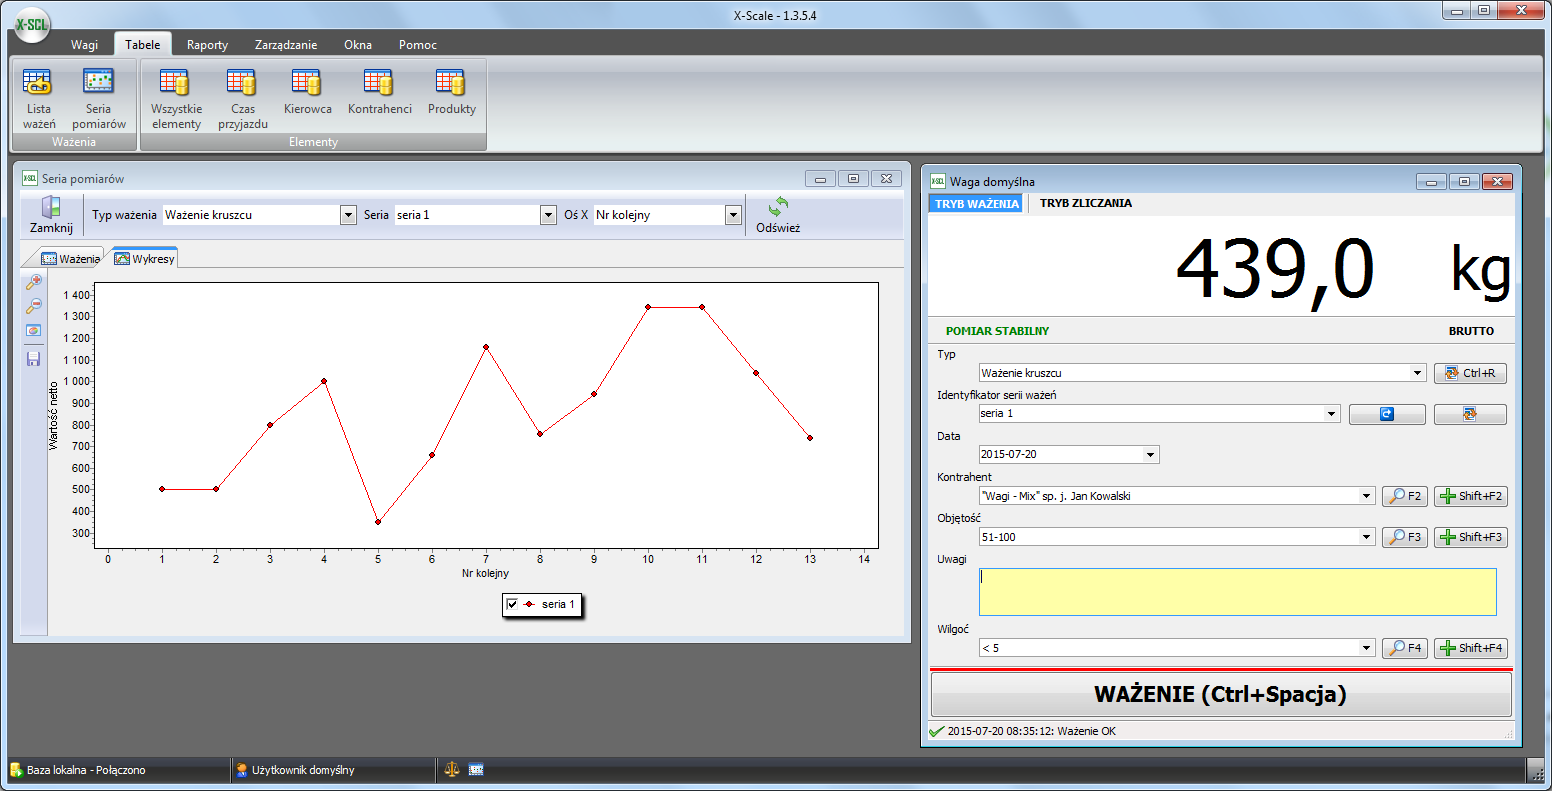
Task: Save the chart using floppy disk icon
Action: (x=34, y=358)
